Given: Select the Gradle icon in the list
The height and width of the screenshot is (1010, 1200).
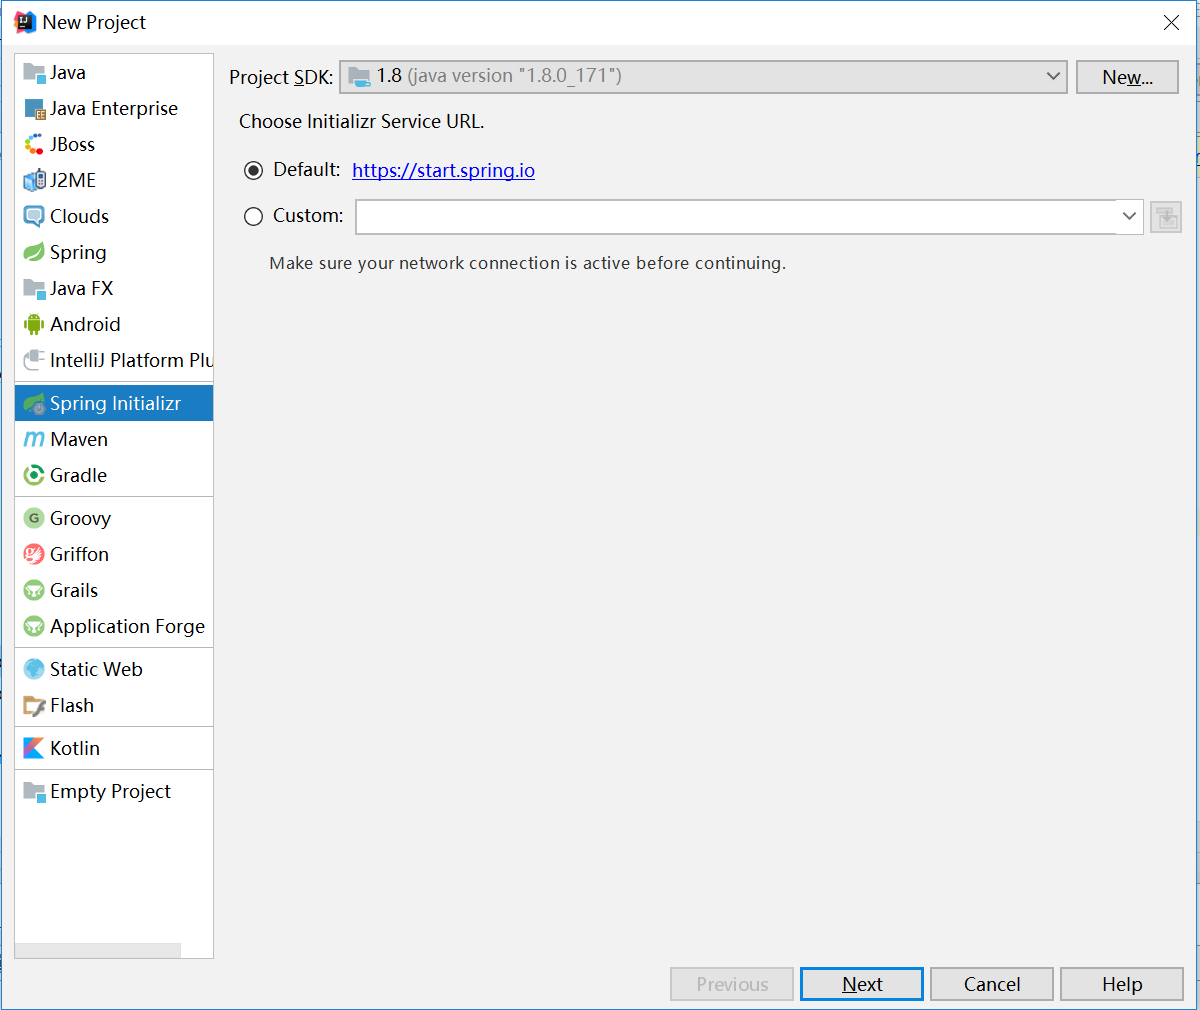Looking at the screenshot, I should tap(34, 475).
